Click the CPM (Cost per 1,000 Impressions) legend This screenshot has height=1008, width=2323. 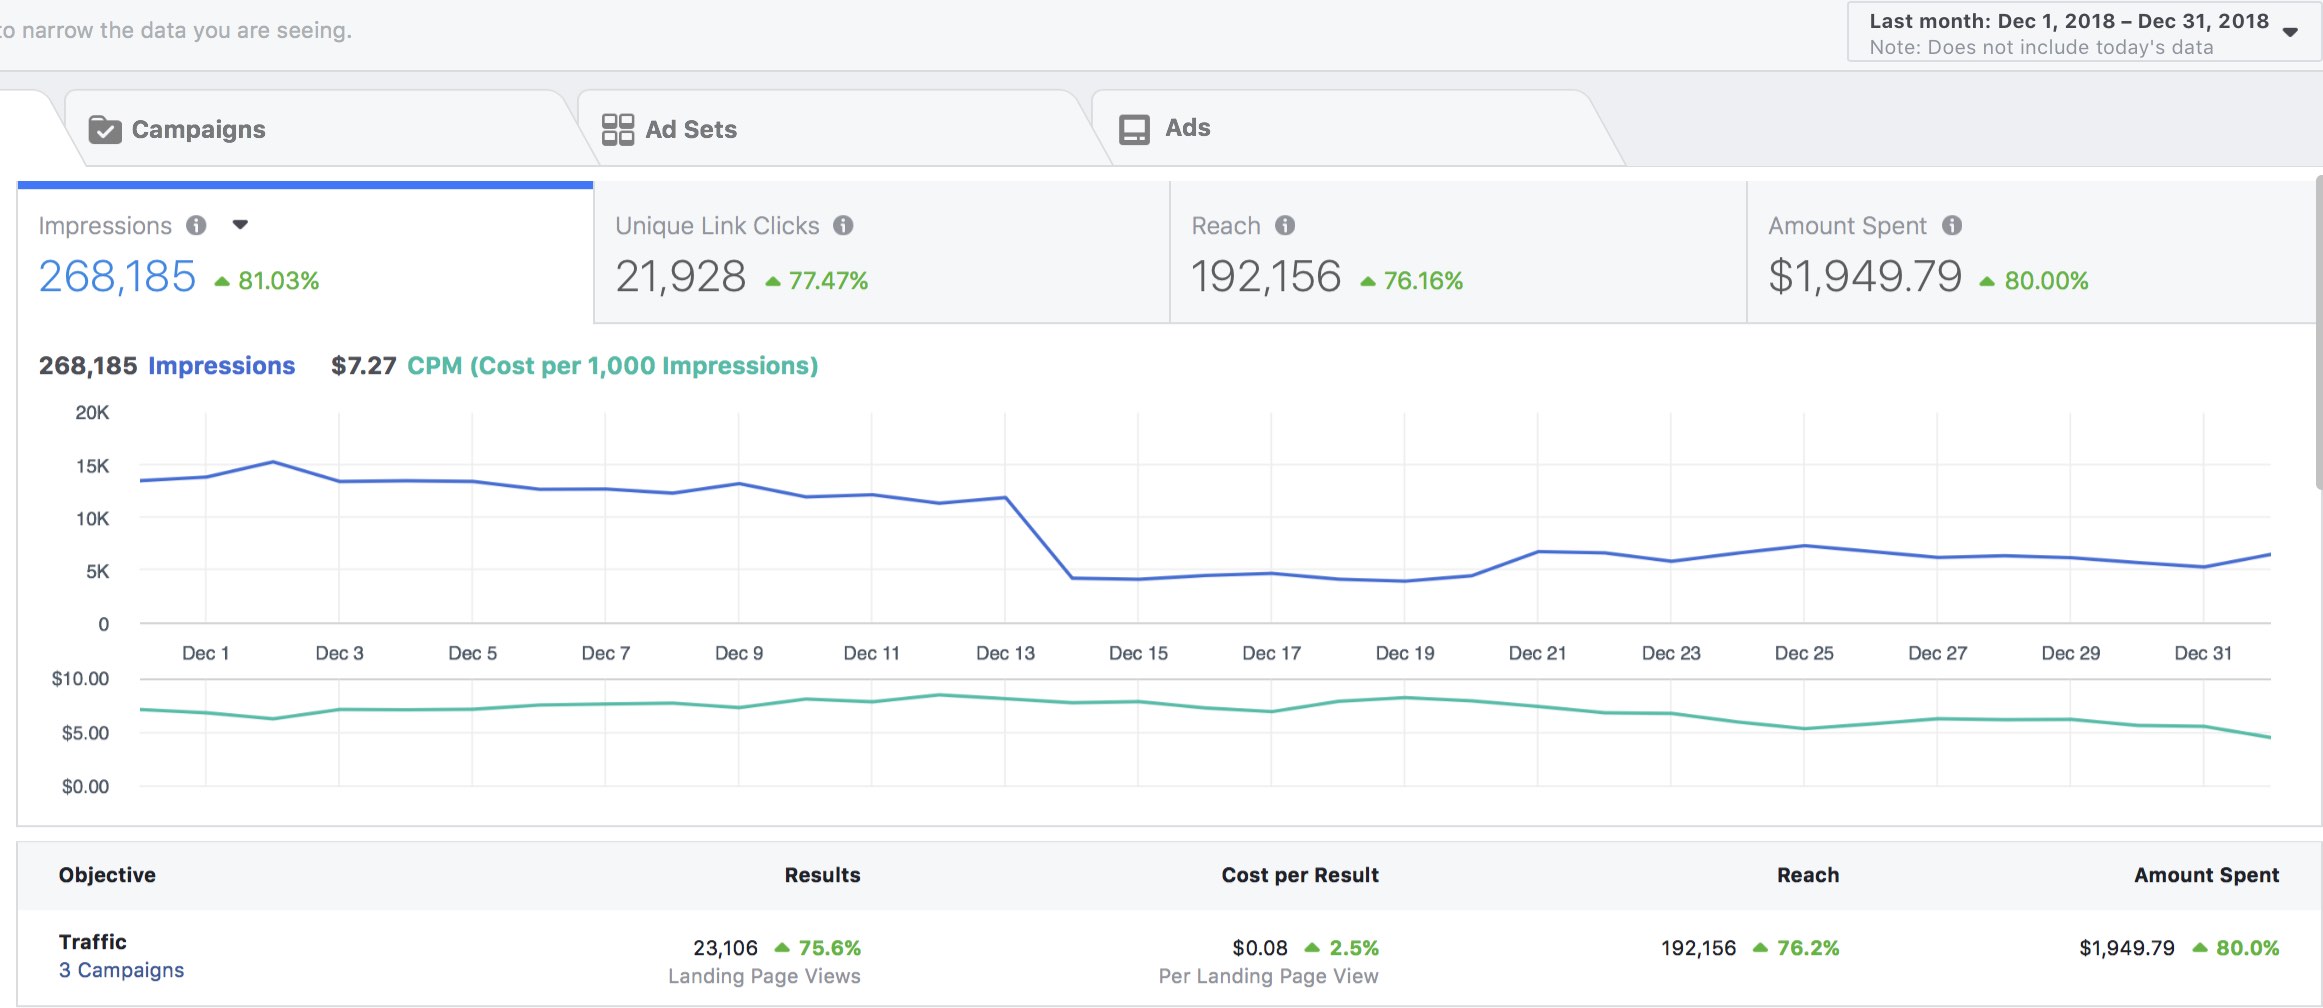[613, 366]
